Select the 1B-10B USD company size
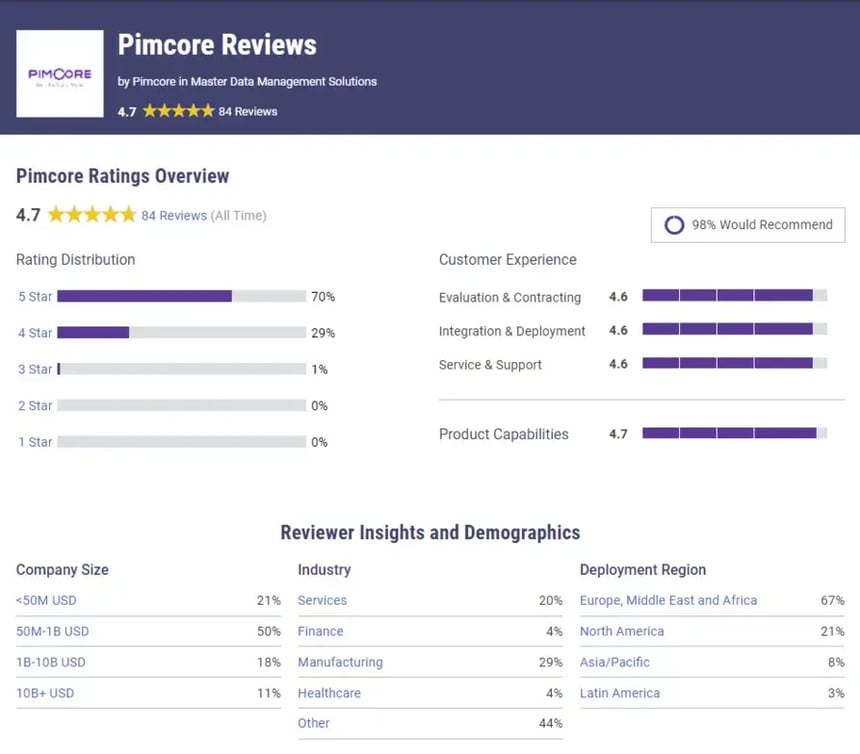860x754 pixels. pyautogui.click(x=51, y=662)
